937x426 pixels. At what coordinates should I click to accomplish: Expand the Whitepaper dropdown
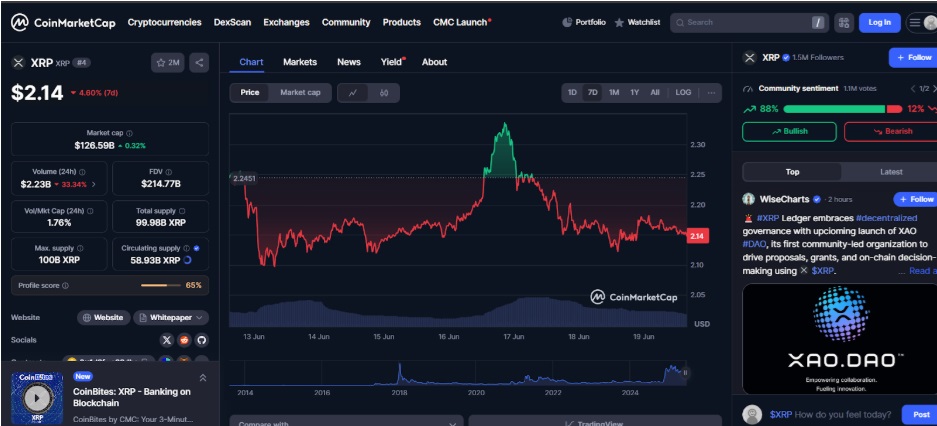coord(171,317)
